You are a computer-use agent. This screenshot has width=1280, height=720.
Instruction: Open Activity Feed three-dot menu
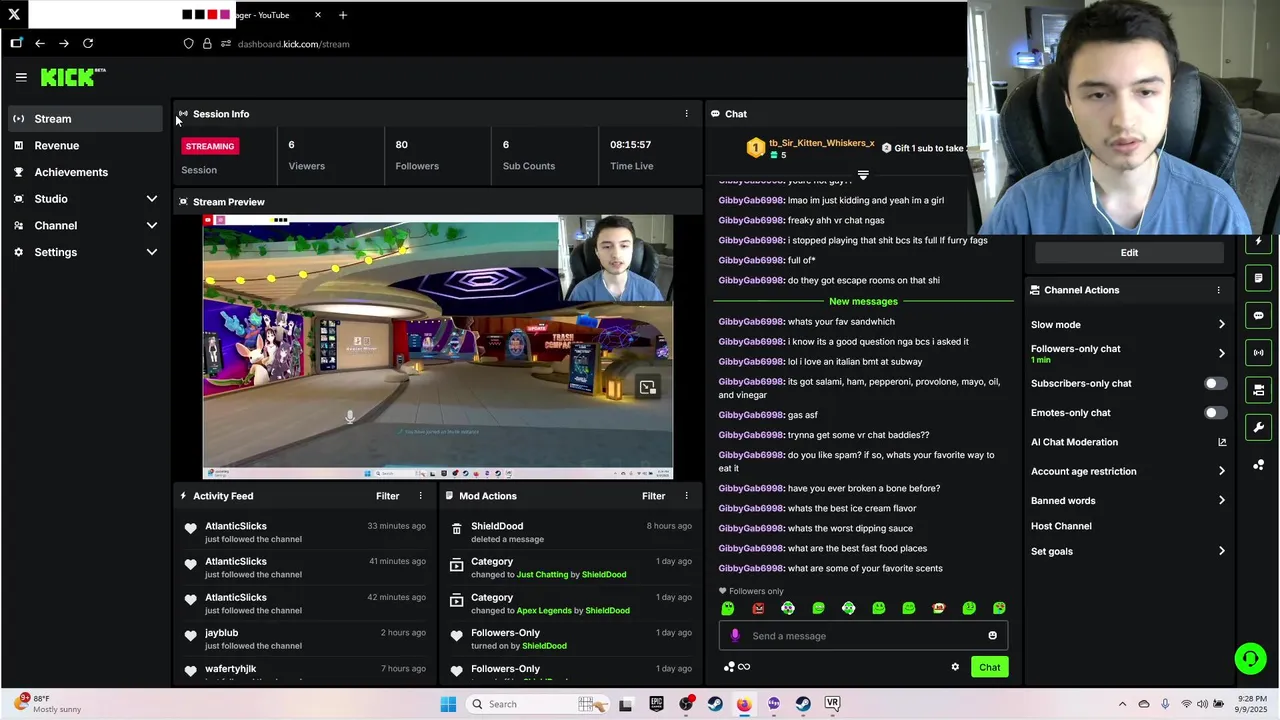(420, 496)
